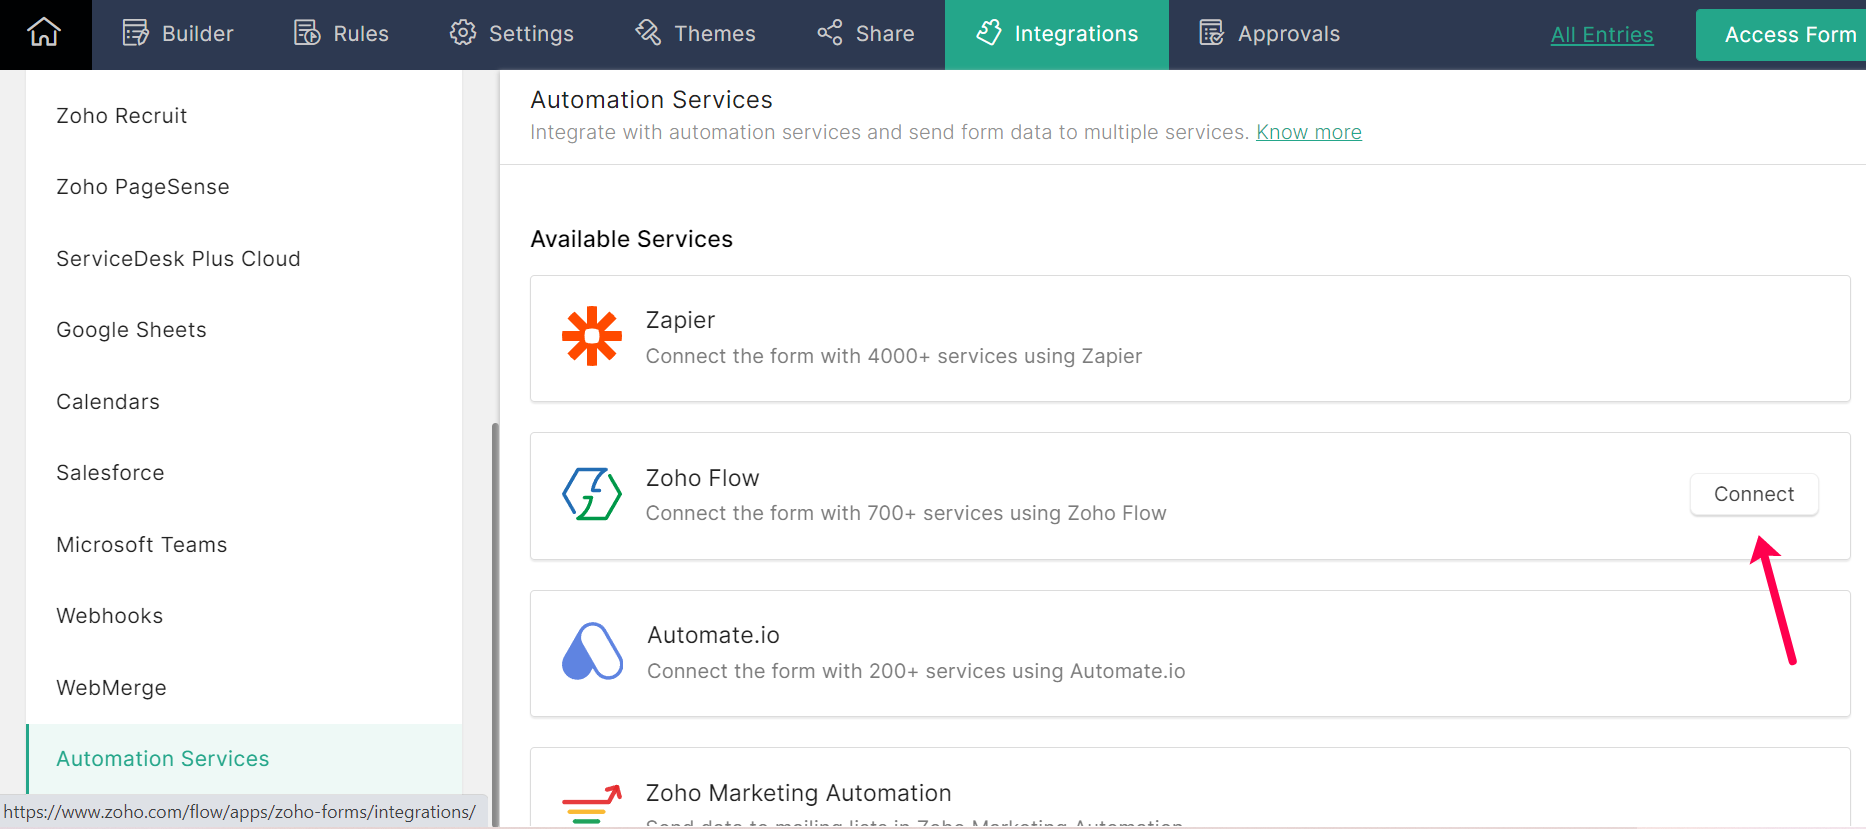Open Google Sheets integration
The image size is (1866, 829).
pyautogui.click(x=244, y=330)
